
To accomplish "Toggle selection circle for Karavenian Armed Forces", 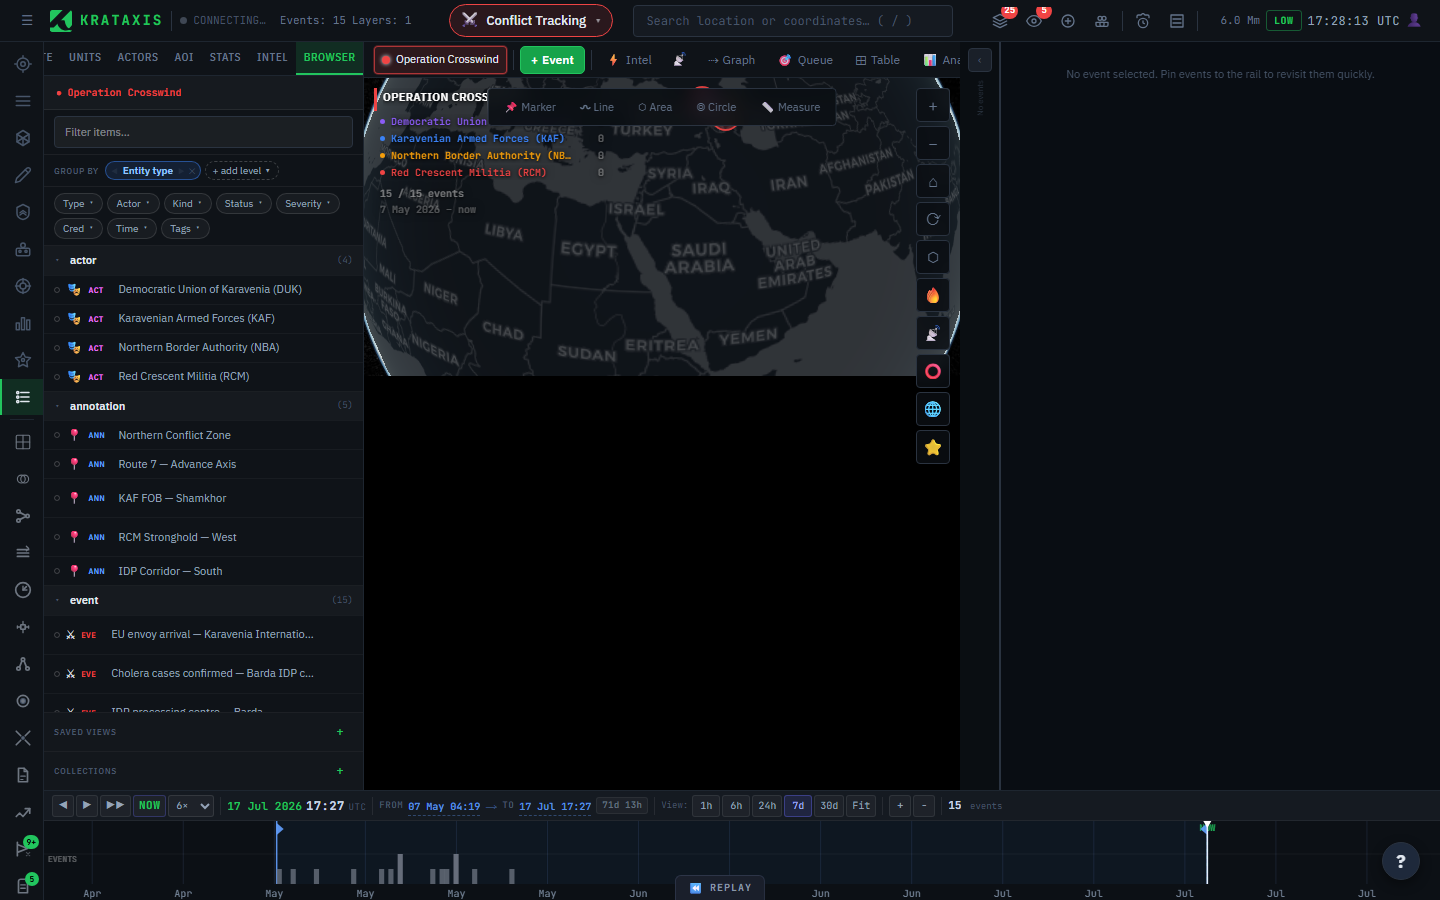I will pyautogui.click(x=57, y=319).
